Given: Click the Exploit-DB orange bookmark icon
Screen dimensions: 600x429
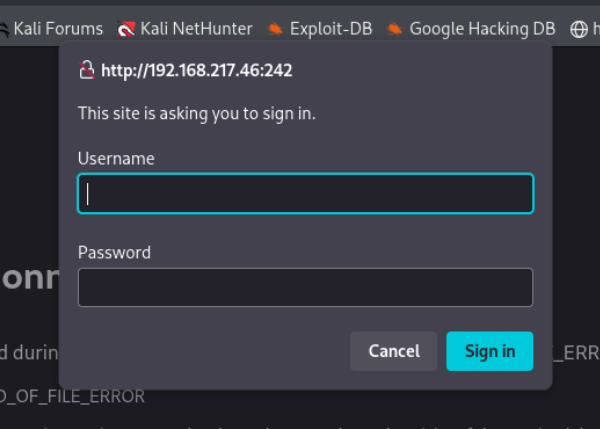Looking at the screenshot, I should click(275, 29).
